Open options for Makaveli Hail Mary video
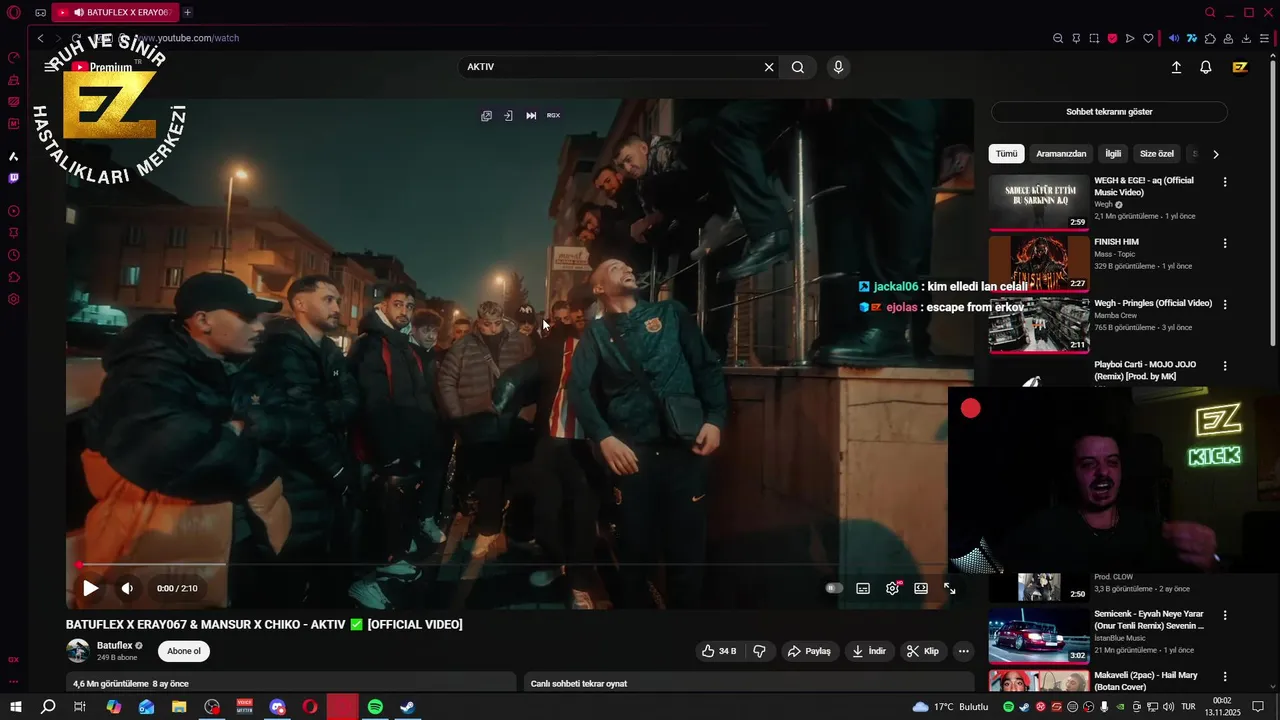 (x=1225, y=677)
